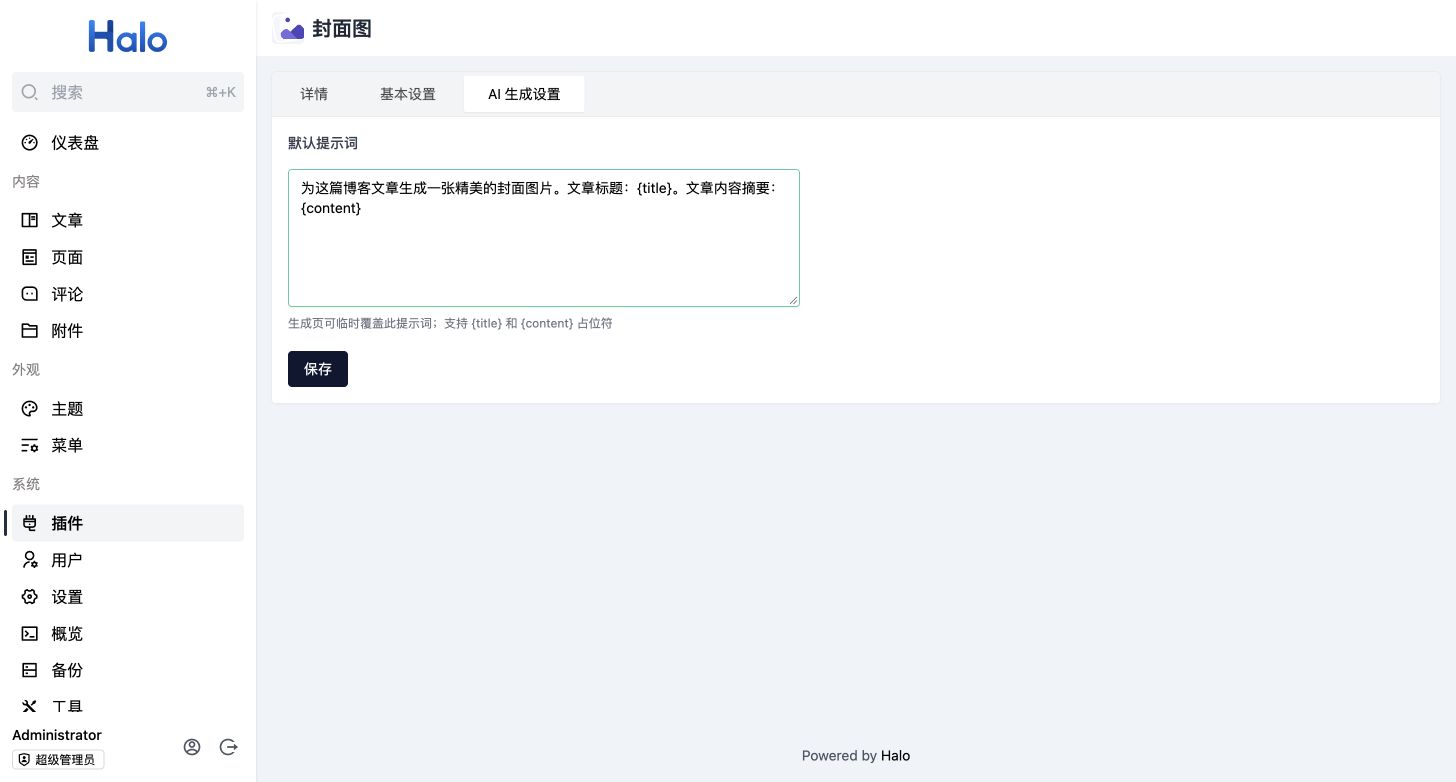Image resolution: width=1456 pixels, height=782 pixels.
Task: Click the terminal icon beside 概览
Action: 30,634
